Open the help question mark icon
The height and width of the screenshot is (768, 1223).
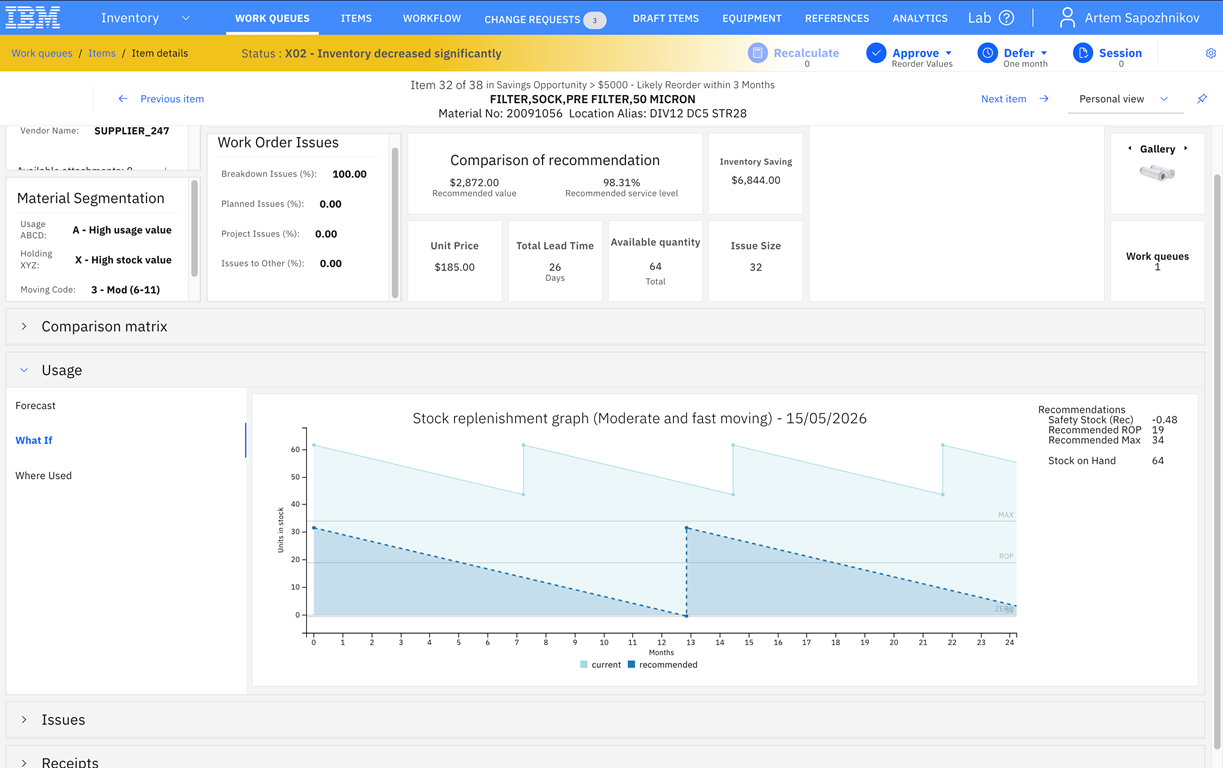[x=1007, y=18]
